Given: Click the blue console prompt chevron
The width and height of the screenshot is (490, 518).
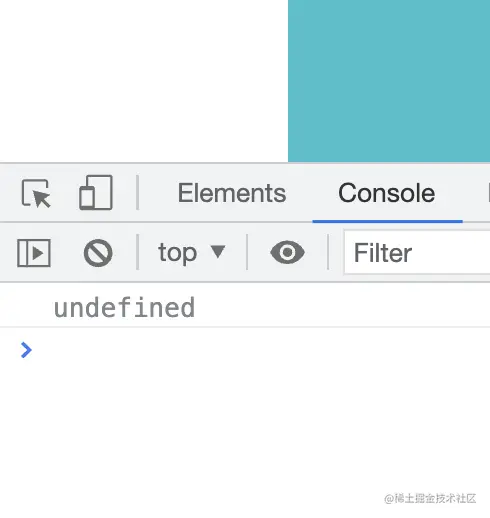Looking at the screenshot, I should 26,350.
